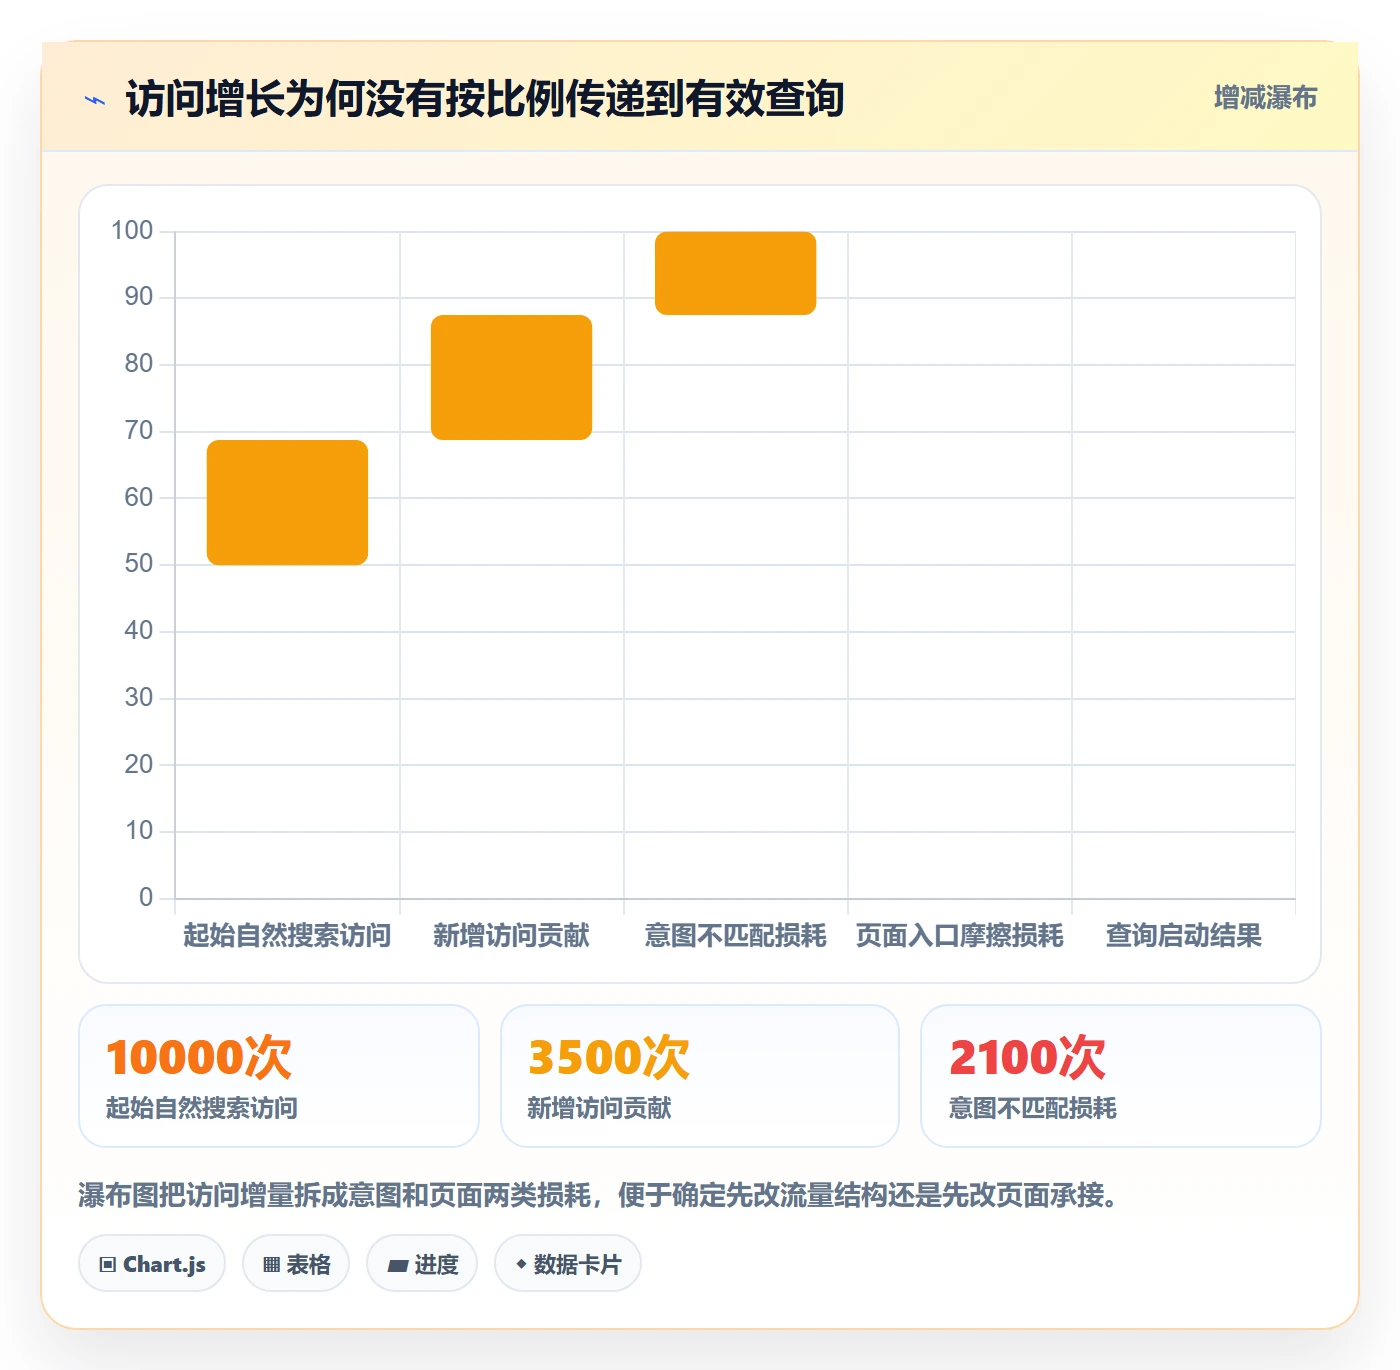This screenshot has width=1400, height=1370.
Task: Click the description text starting 瀑布图把访问增量
Action: [598, 1195]
